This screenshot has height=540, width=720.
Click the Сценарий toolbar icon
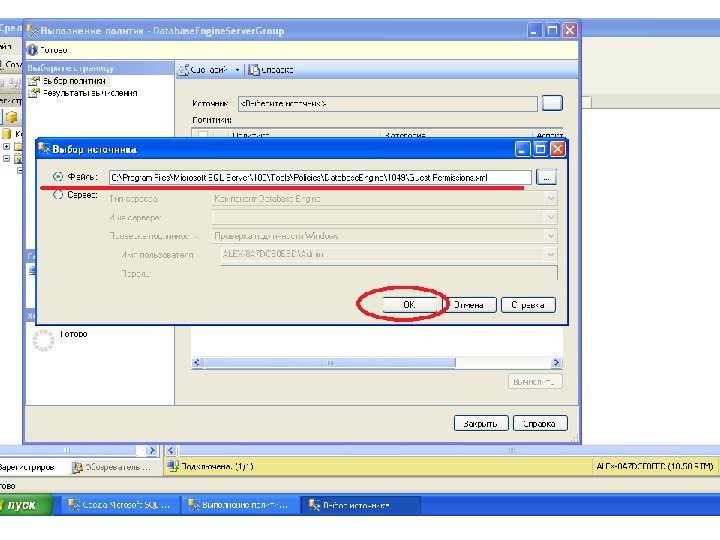[184, 70]
